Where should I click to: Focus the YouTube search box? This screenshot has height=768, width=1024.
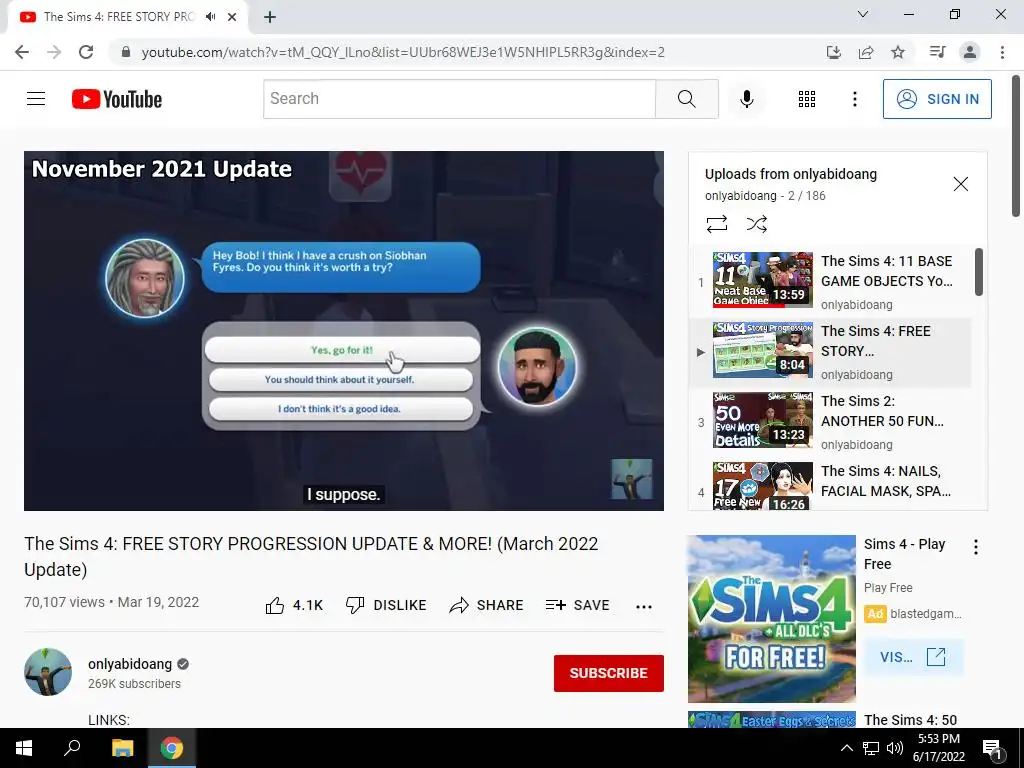[x=459, y=99]
